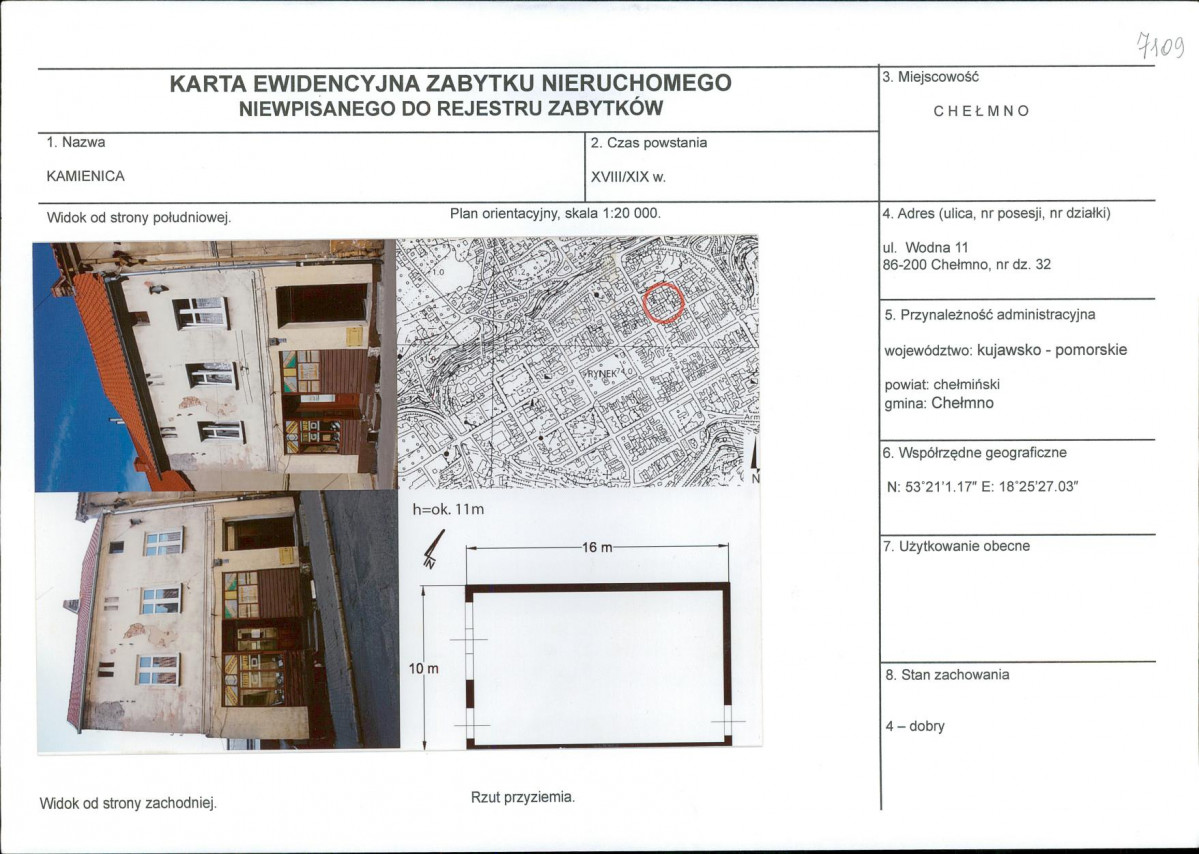Click the subtitle 'NIEWPISANEGO DO REJESTRU ZABYTKÓW'
The height and width of the screenshot is (854, 1199).
click(x=450, y=109)
